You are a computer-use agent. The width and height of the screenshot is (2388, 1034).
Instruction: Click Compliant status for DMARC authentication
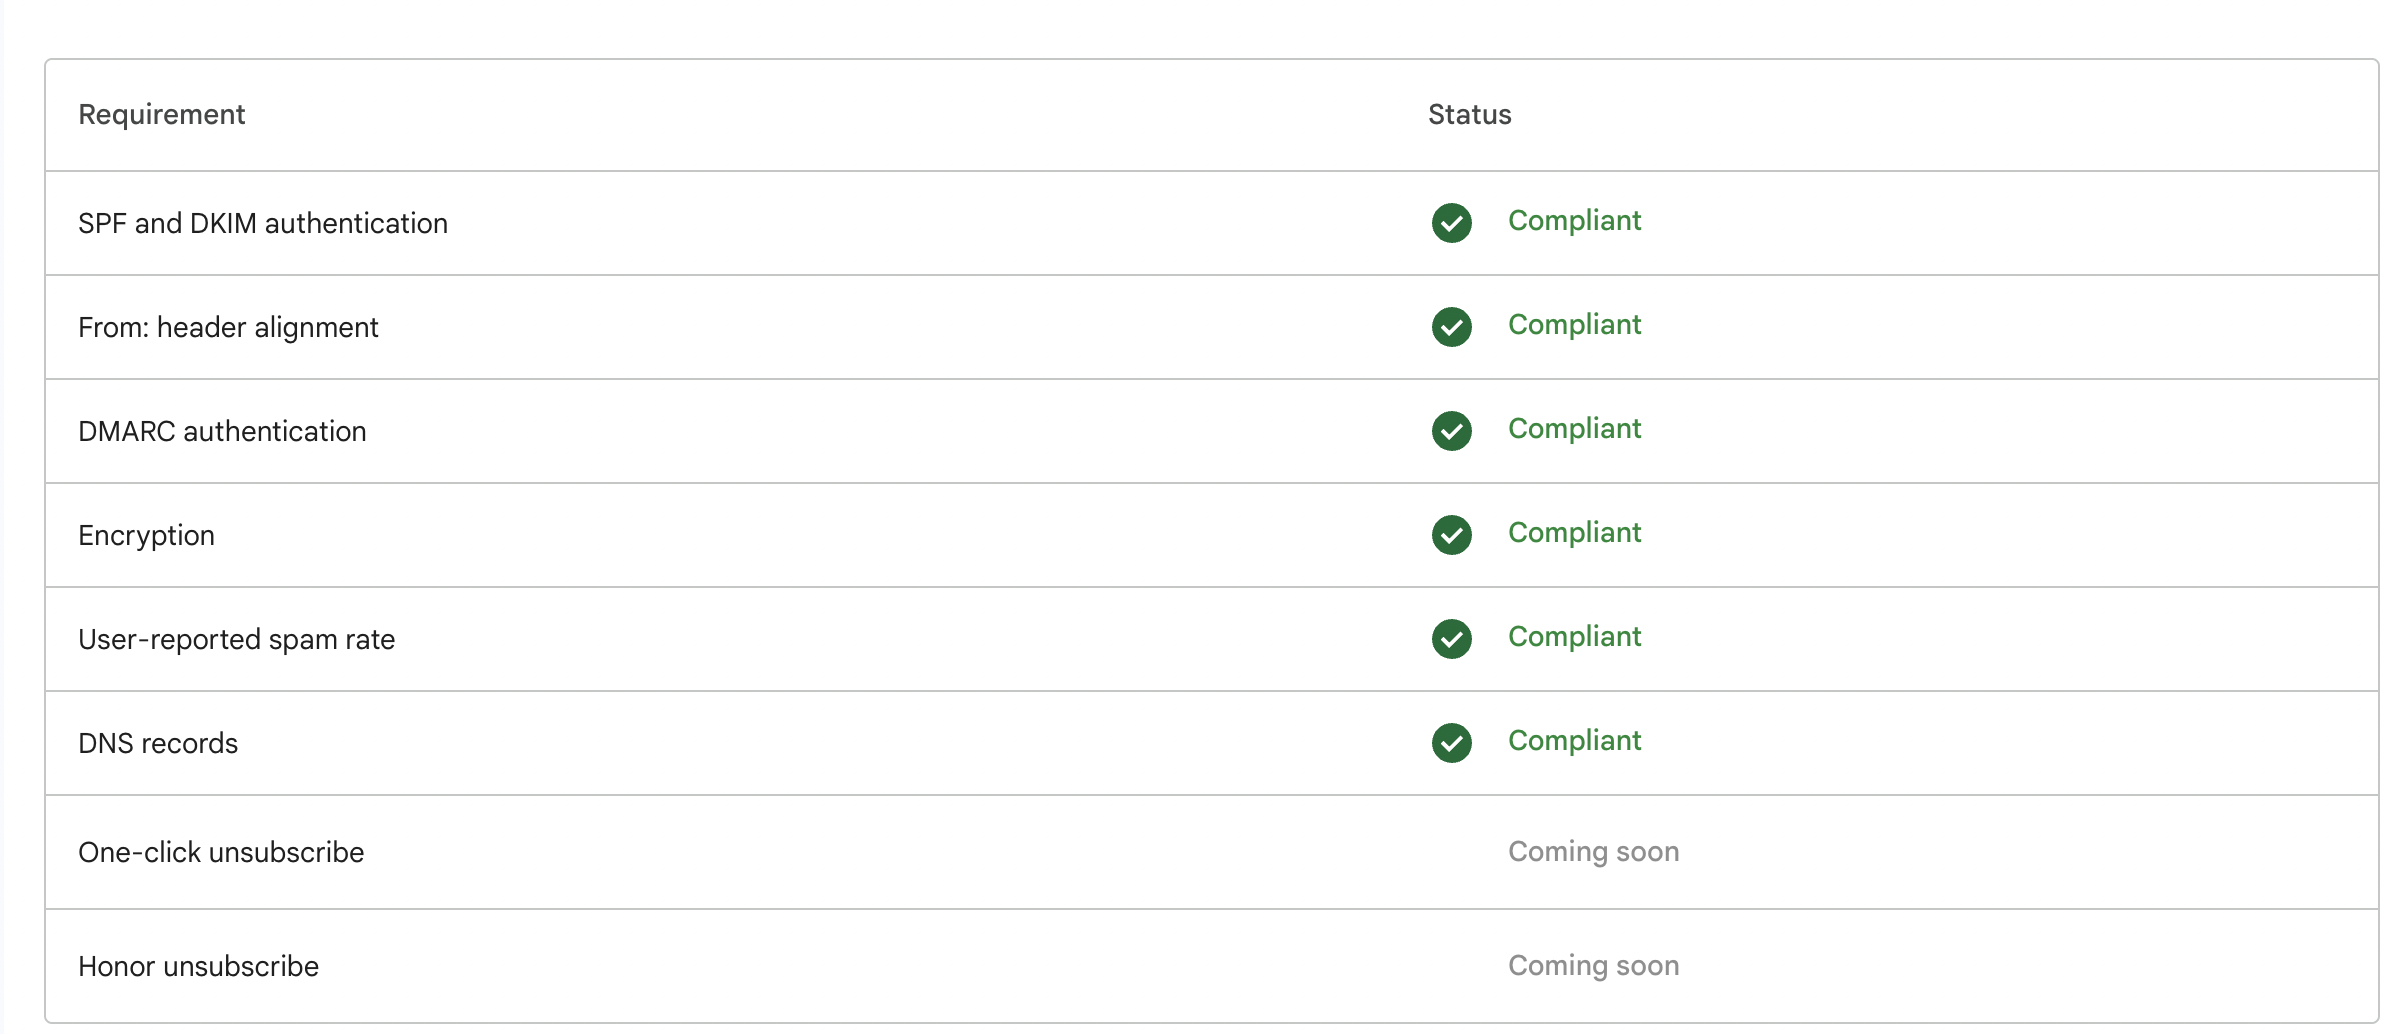(x=1574, y=429)
